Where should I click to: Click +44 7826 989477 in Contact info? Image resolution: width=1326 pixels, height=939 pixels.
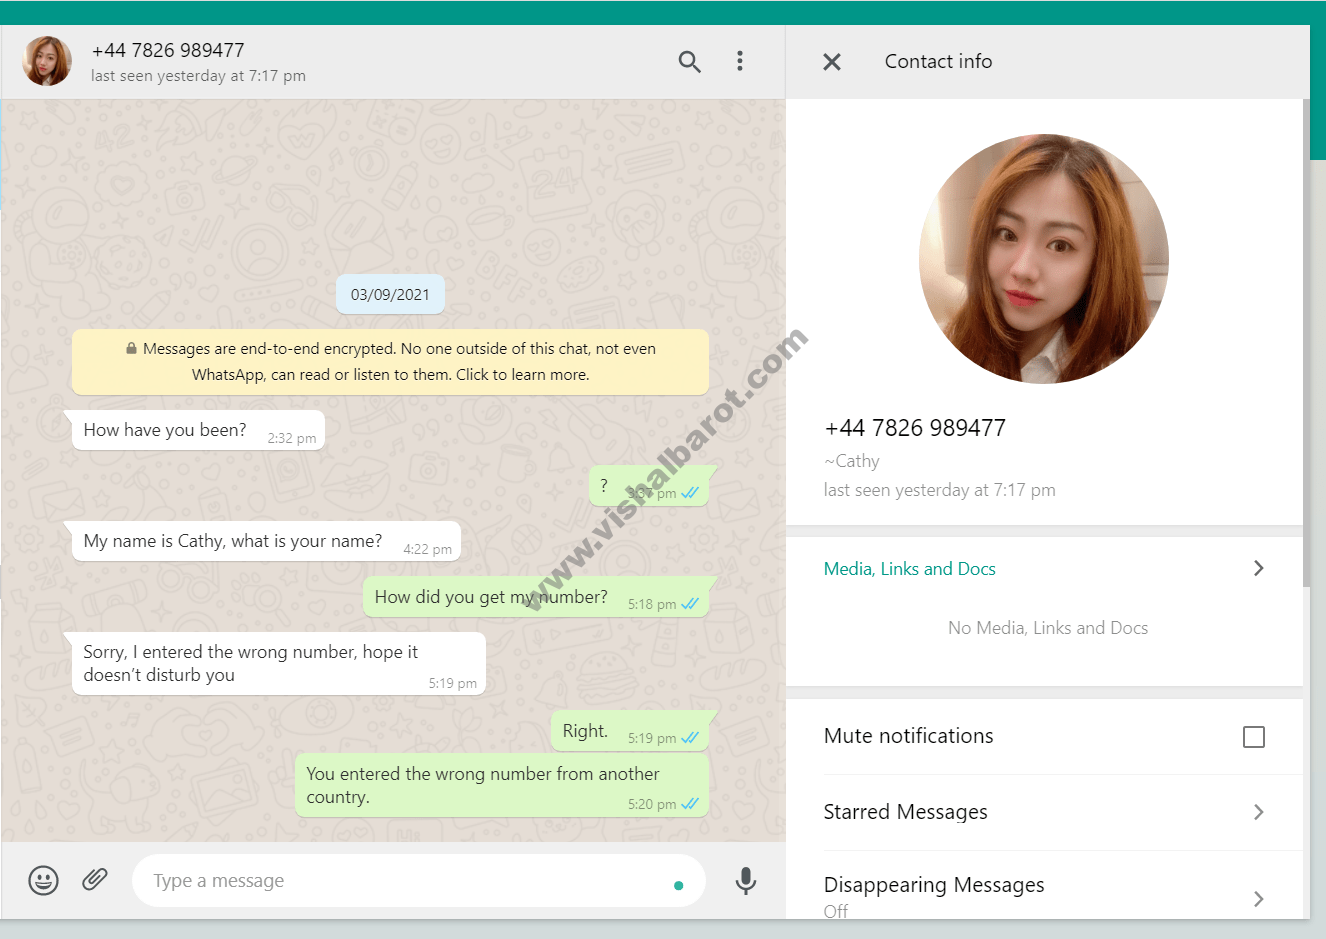pos(915,428)
